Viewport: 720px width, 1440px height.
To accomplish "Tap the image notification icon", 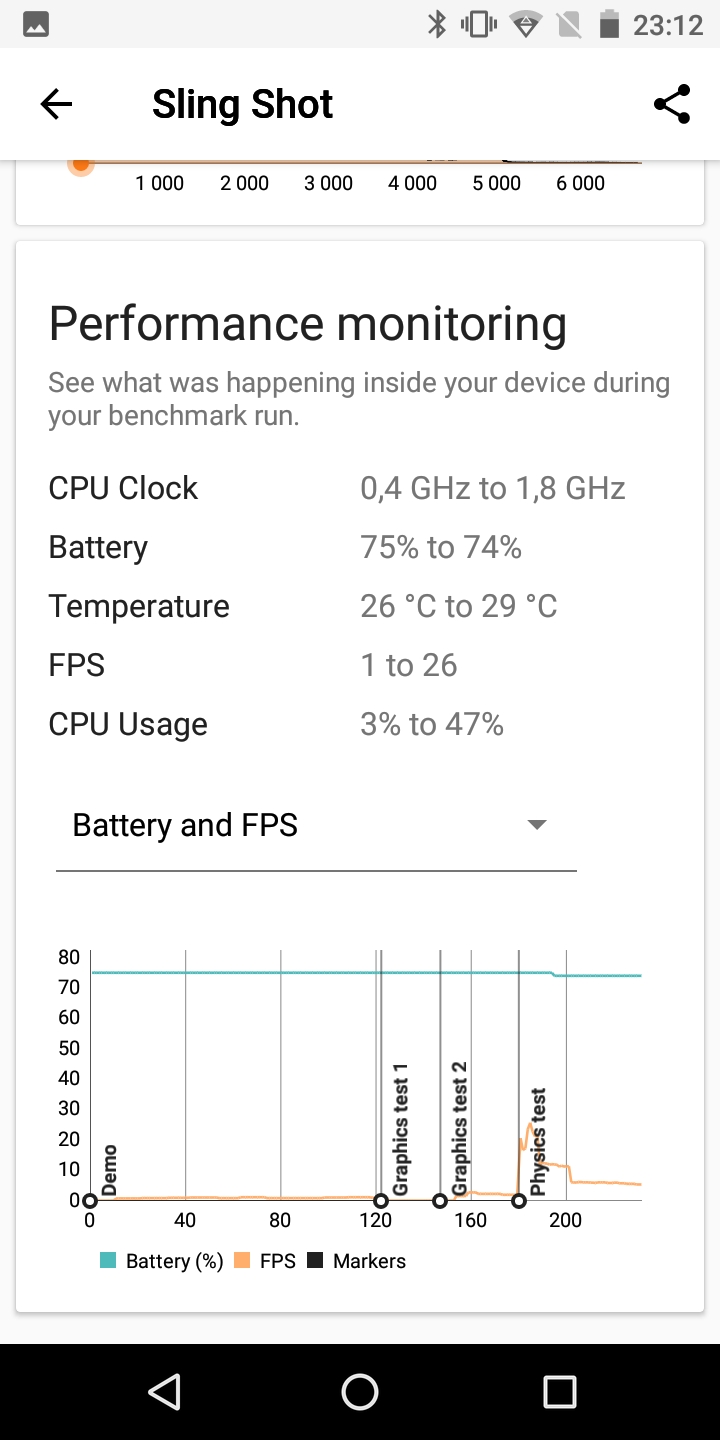I will (35, 25).
